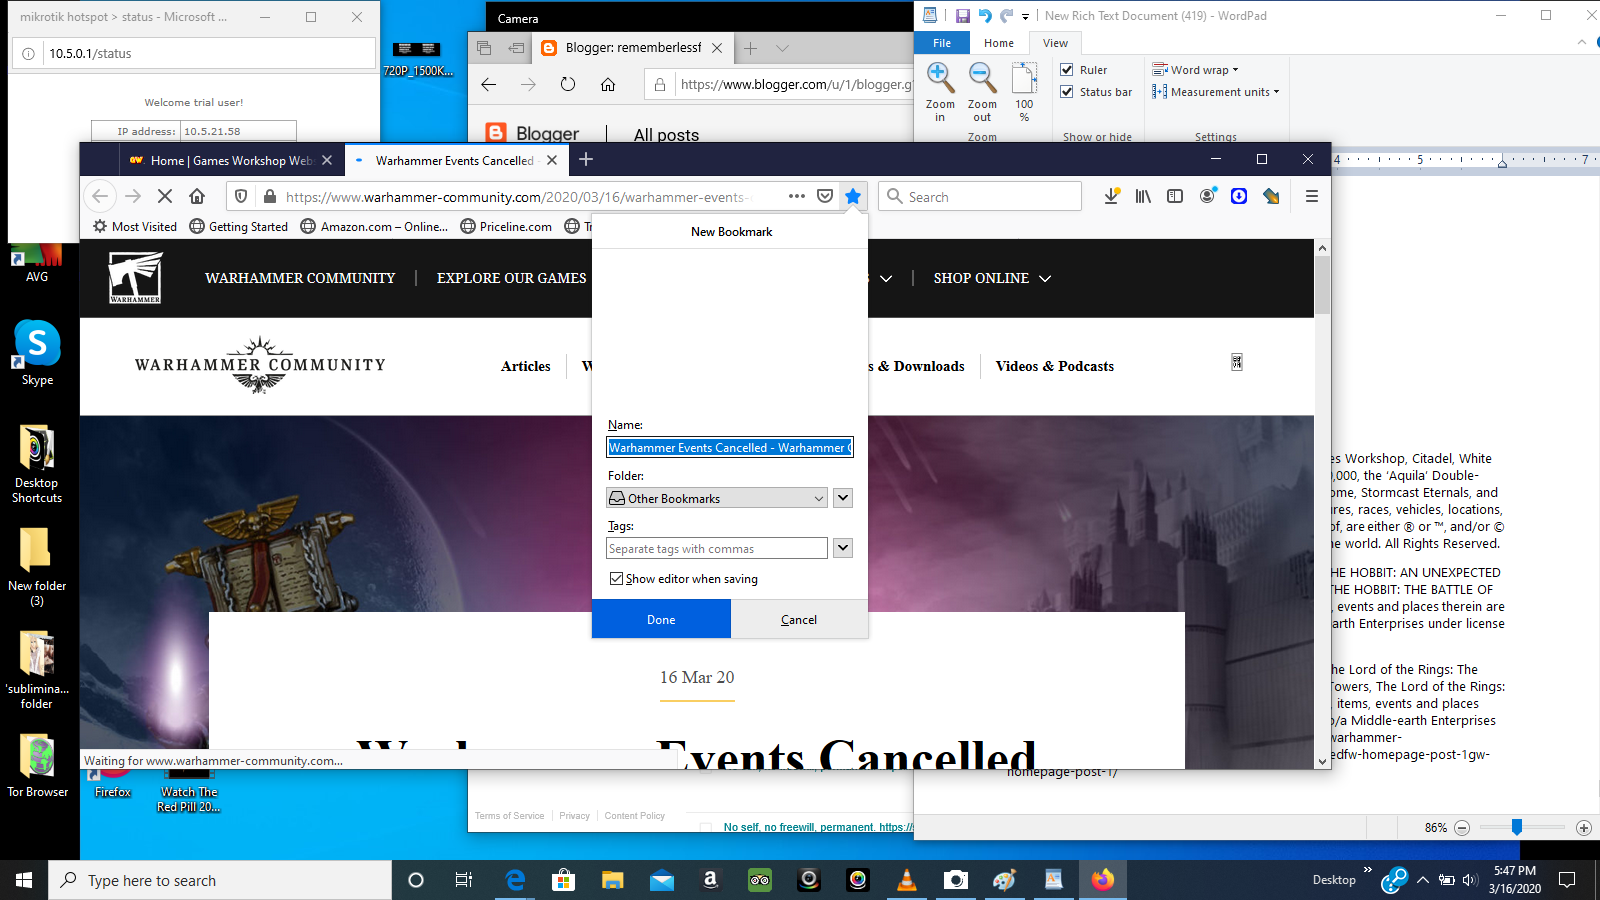The width and height of the screenshot is (1600, 900).
Task: Open Microsoft Store from taskbar
Action: click(x=564, y=880)
